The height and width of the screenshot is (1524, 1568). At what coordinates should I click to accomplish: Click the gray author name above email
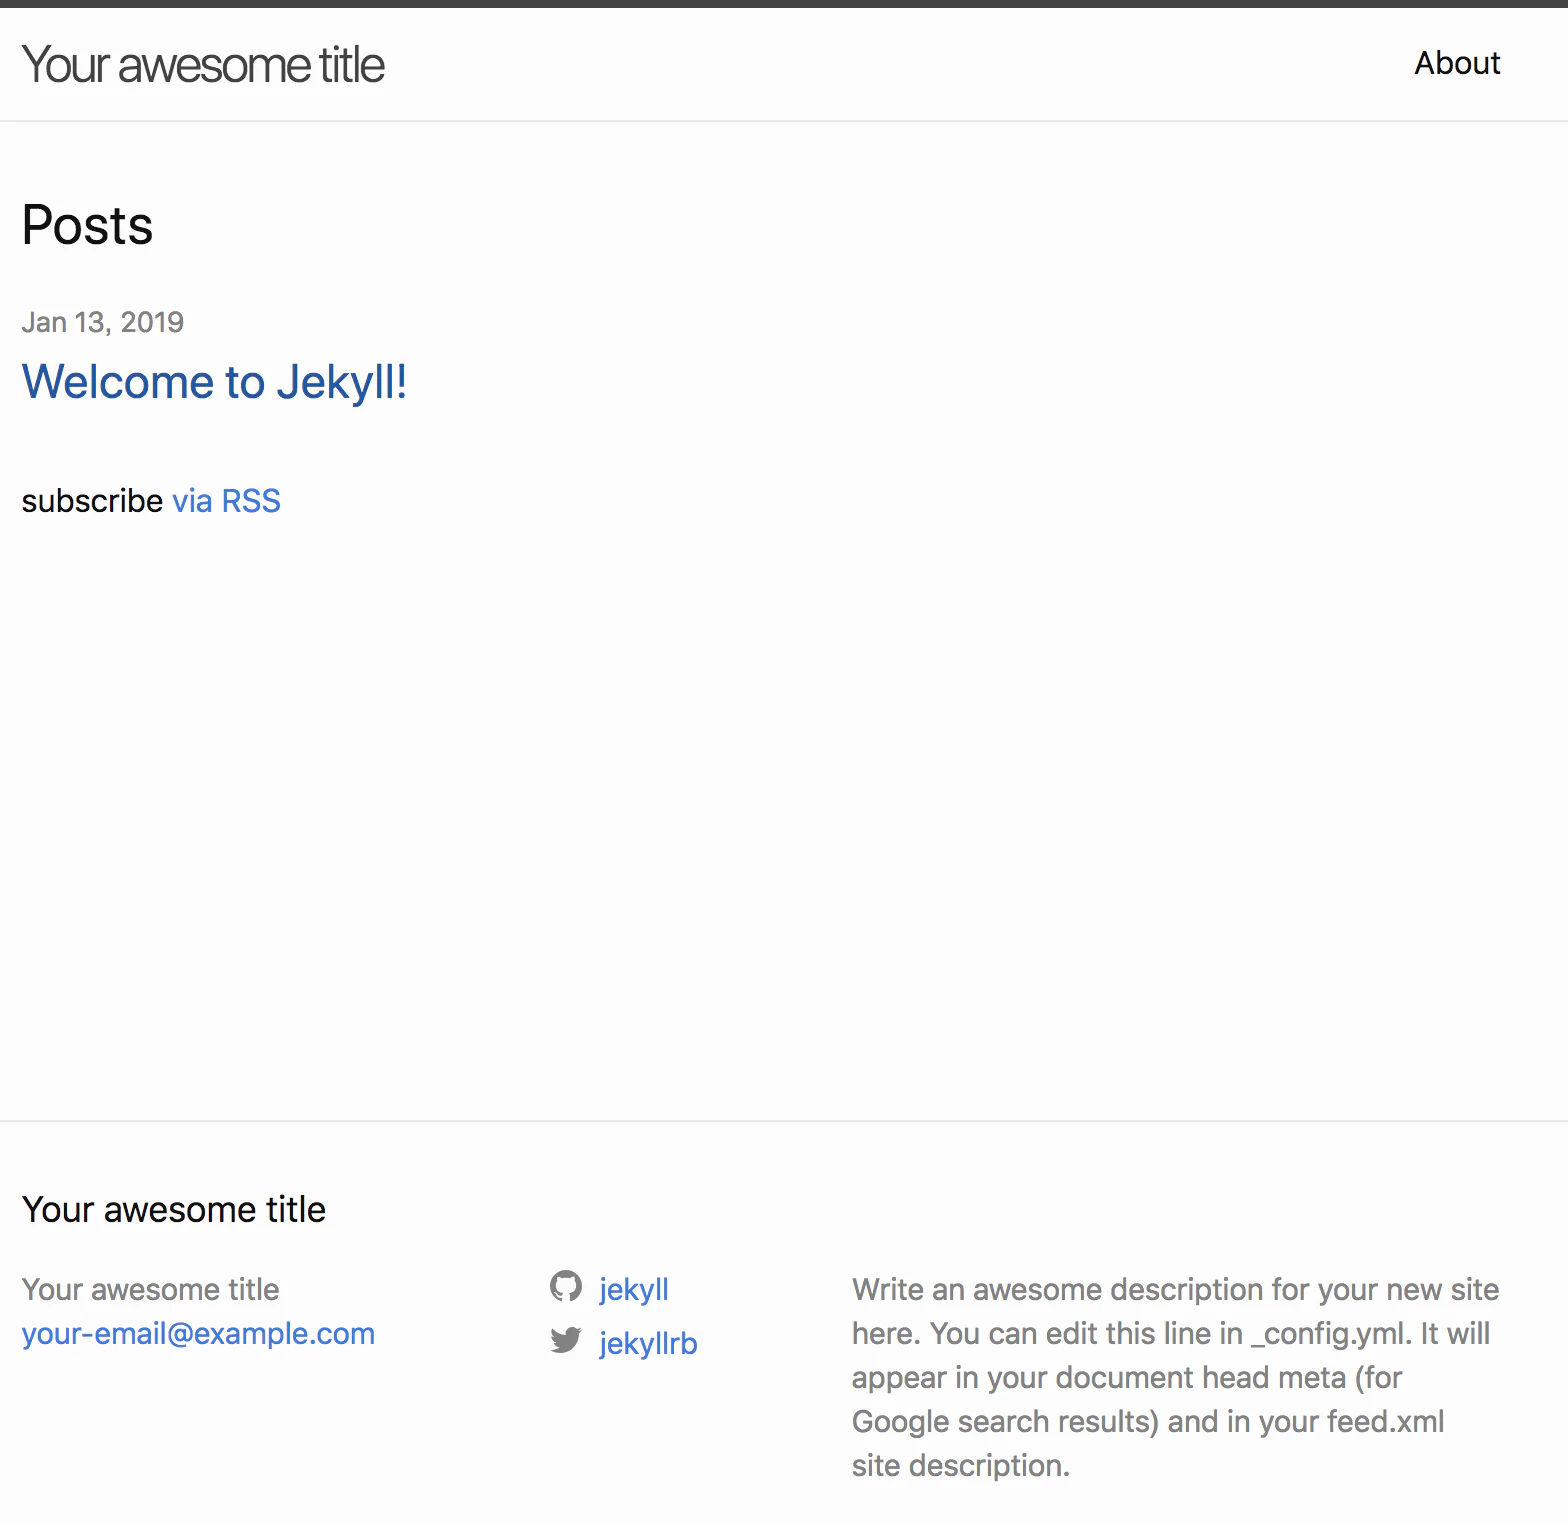[150, 1289]
